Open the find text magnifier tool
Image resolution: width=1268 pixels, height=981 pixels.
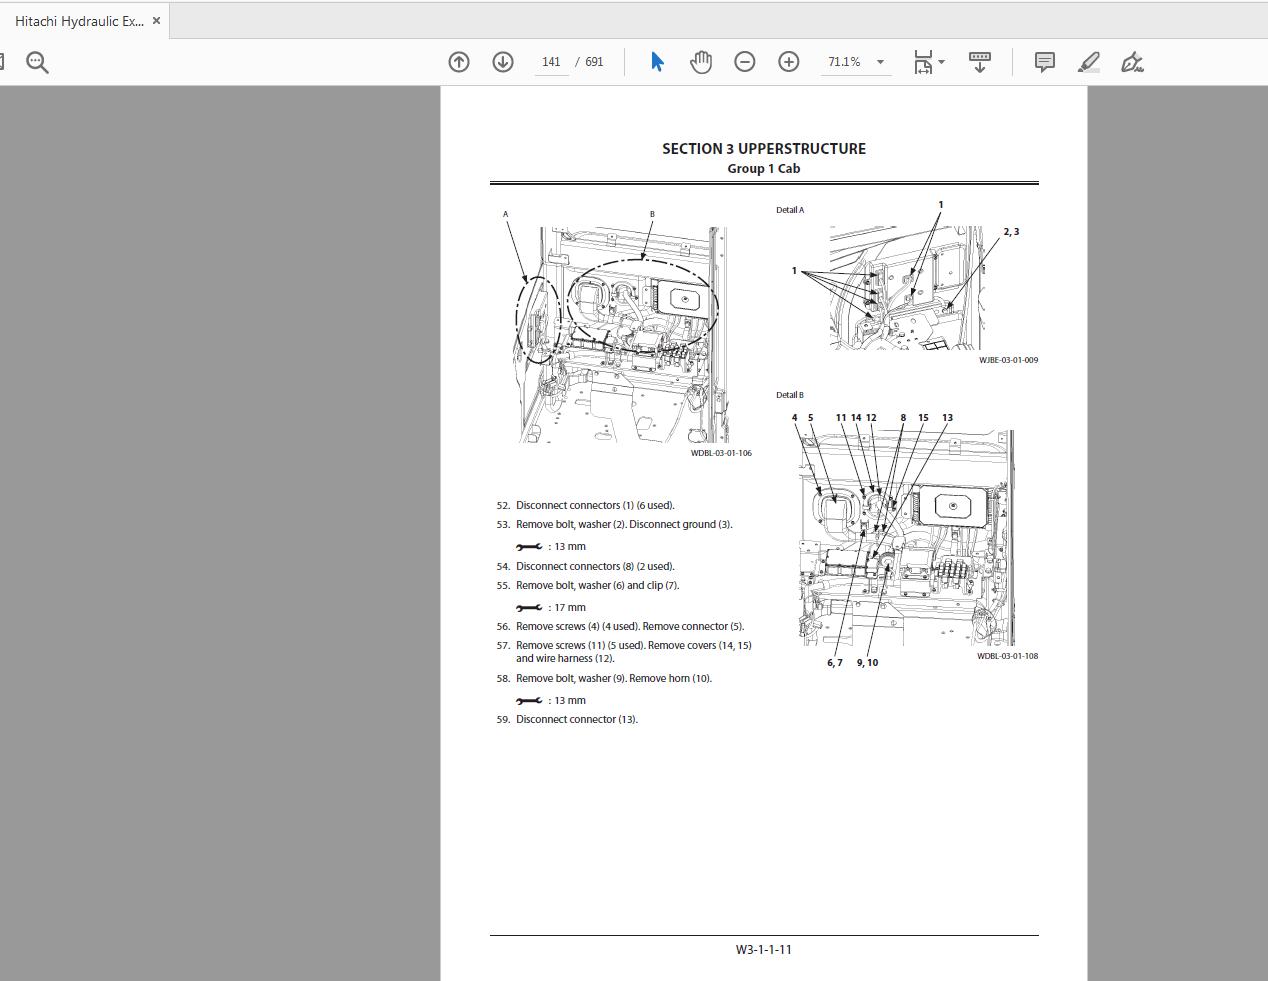[37, 62]
